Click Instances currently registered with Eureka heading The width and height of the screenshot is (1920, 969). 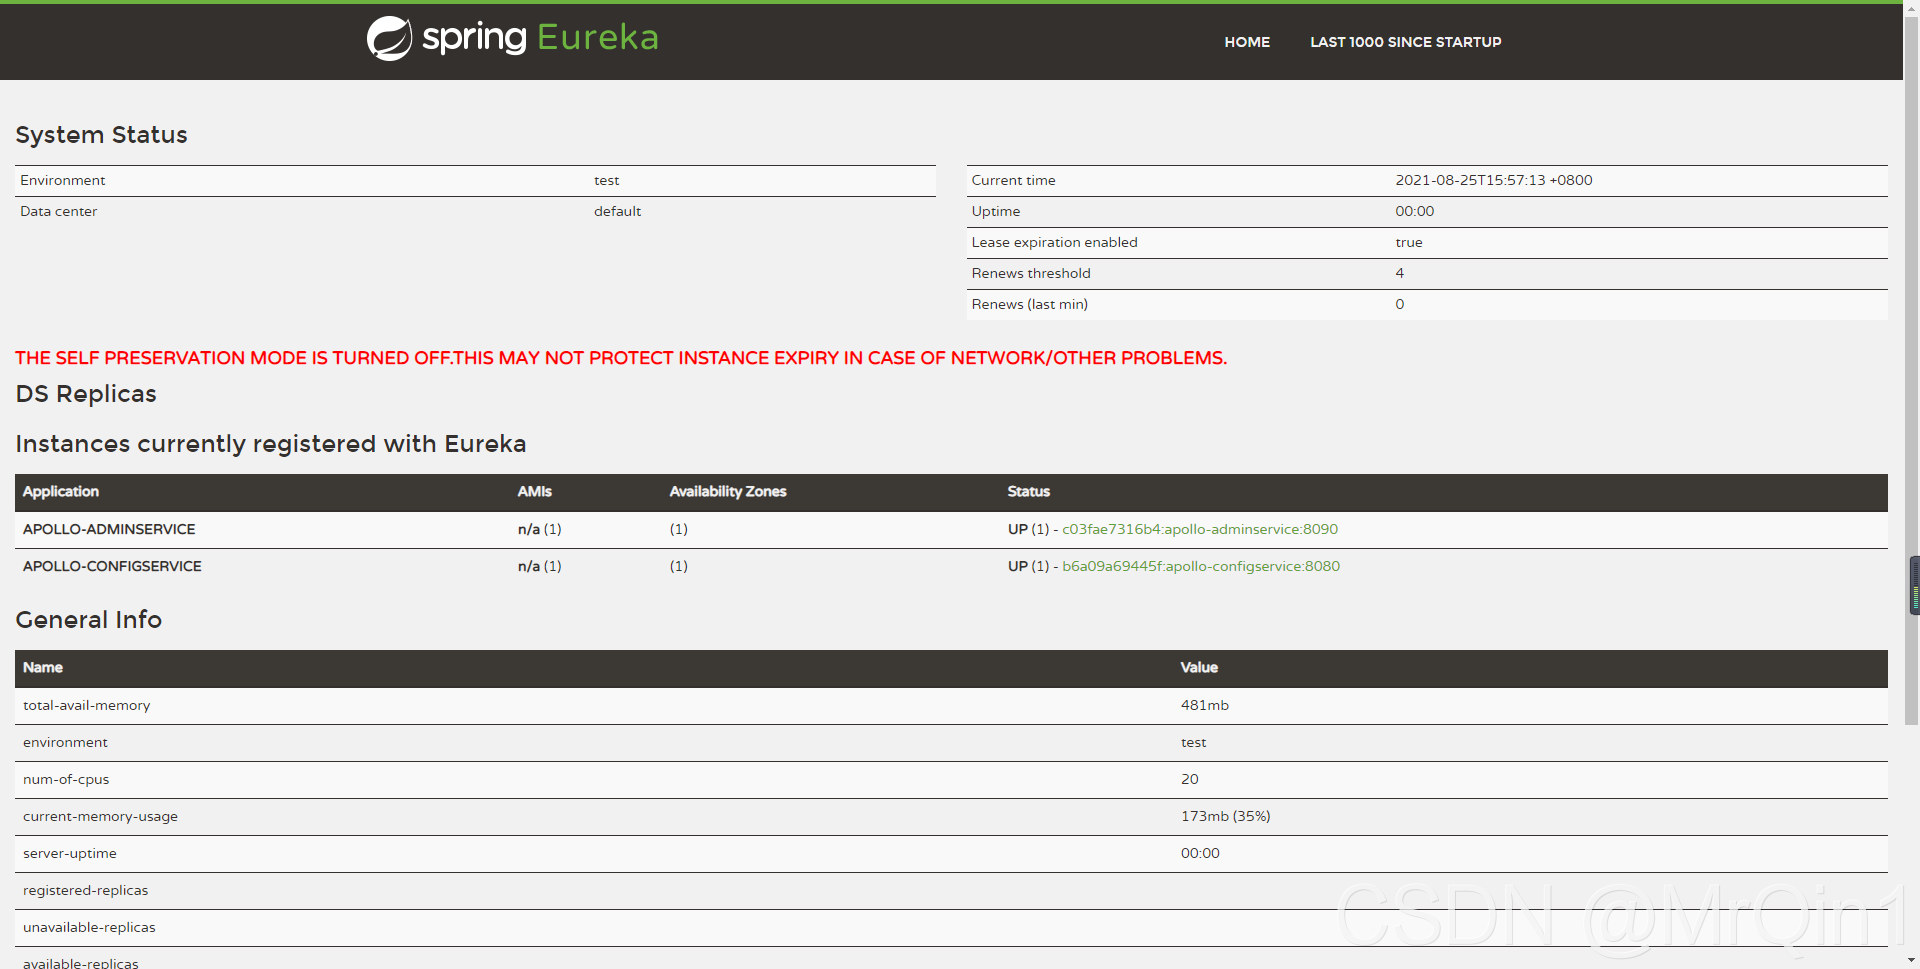pos(270,444)
